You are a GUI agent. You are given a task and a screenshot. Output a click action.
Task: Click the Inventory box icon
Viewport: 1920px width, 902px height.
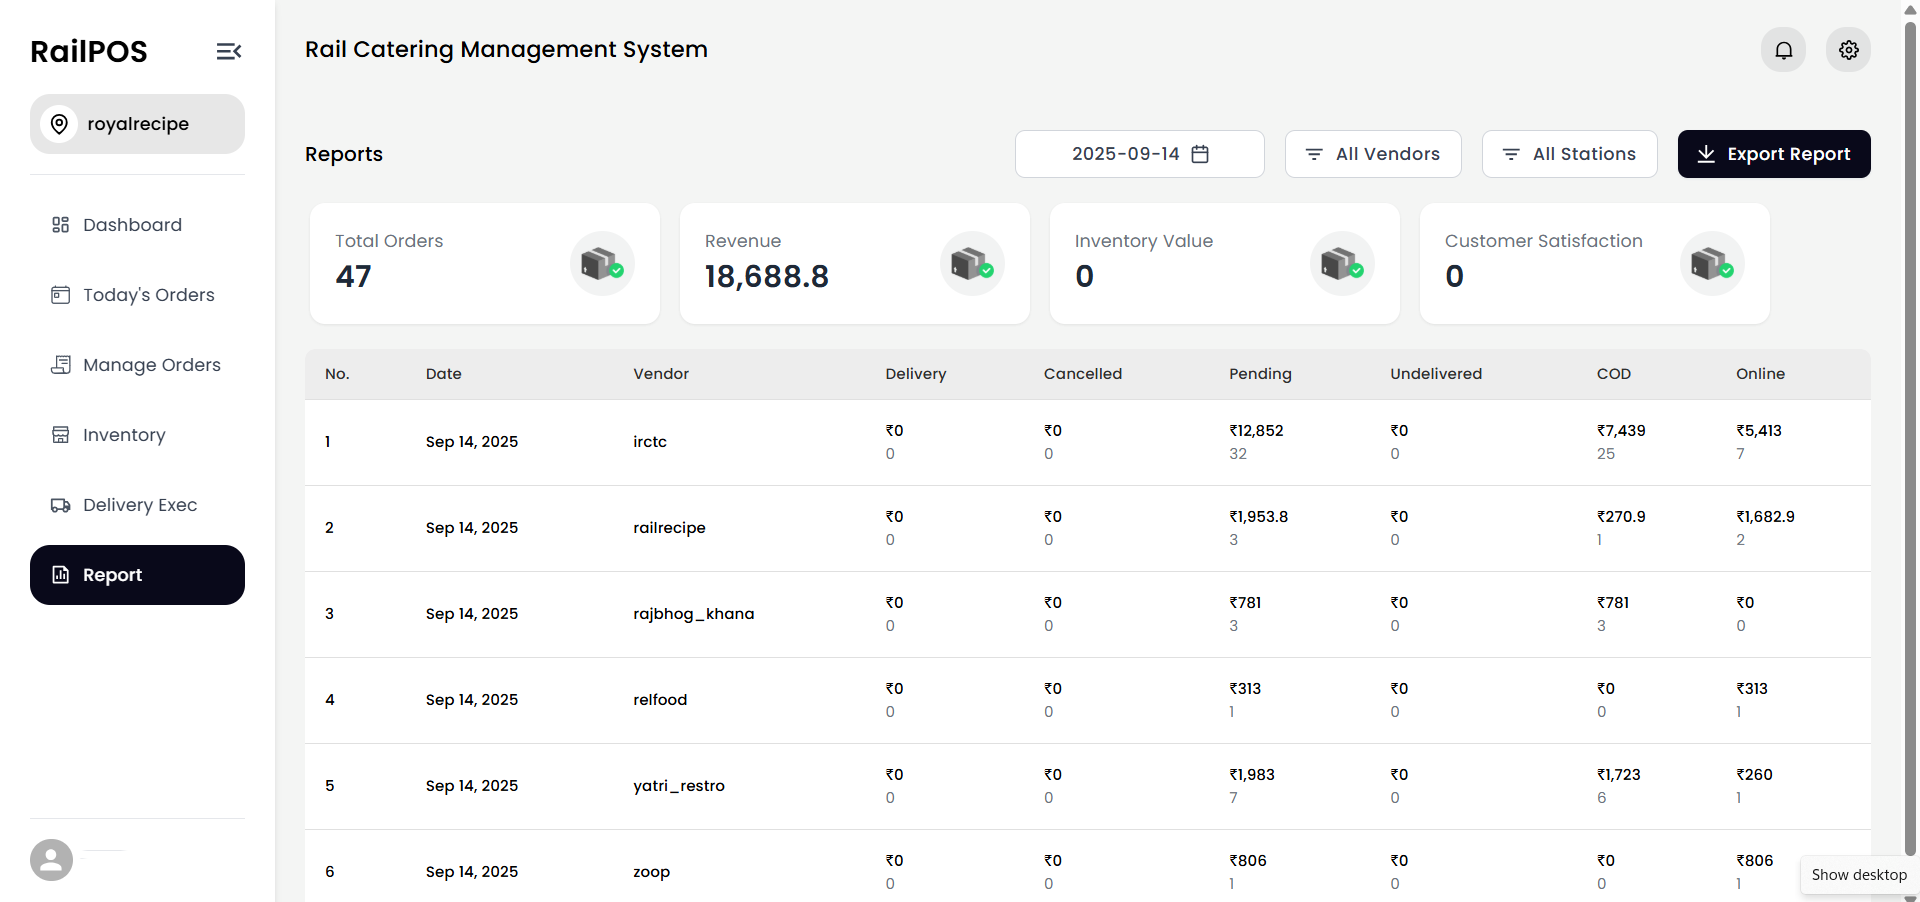(x=60, y=435)
